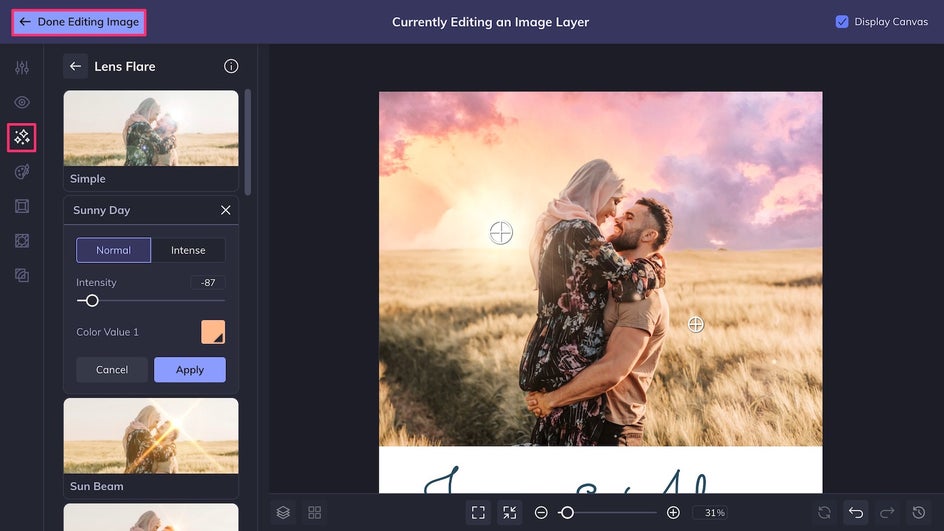Open the layers panel icon
The height and width of the screenshot is (531, 944).
283,512
